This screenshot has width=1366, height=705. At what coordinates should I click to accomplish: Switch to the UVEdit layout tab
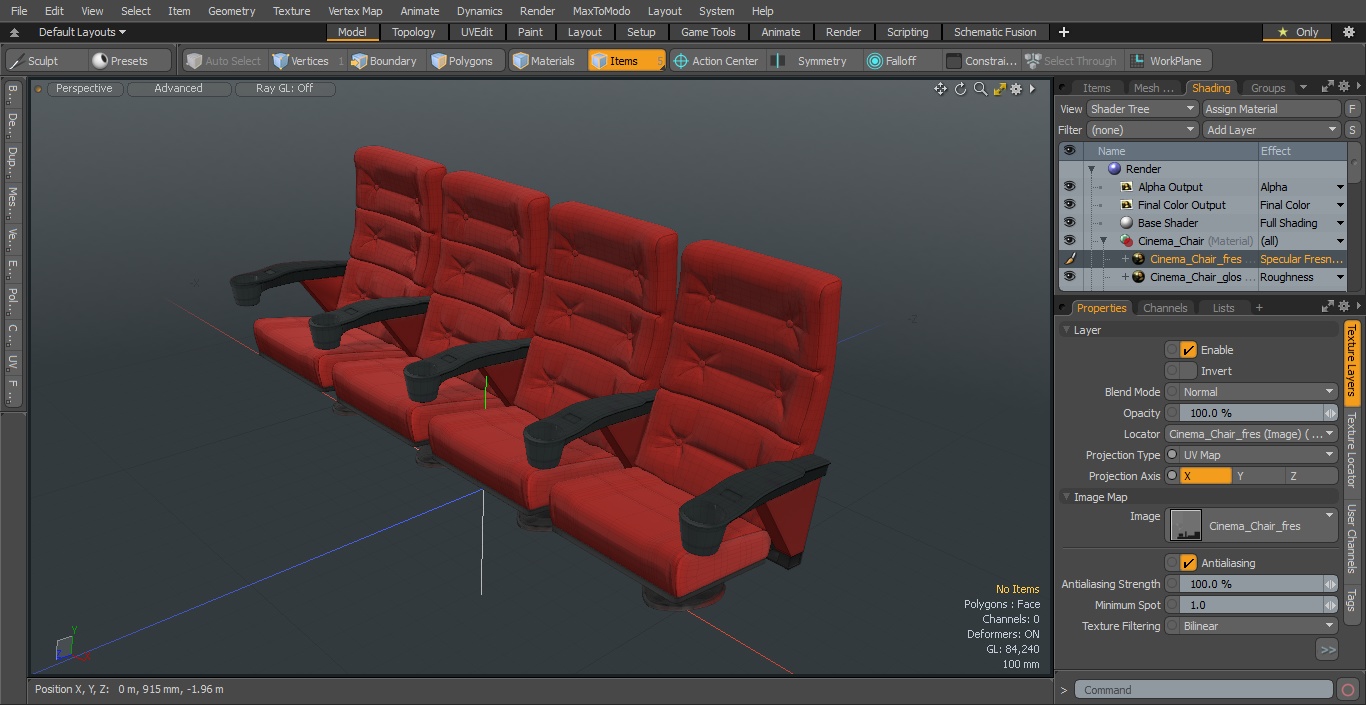point(476,32)
